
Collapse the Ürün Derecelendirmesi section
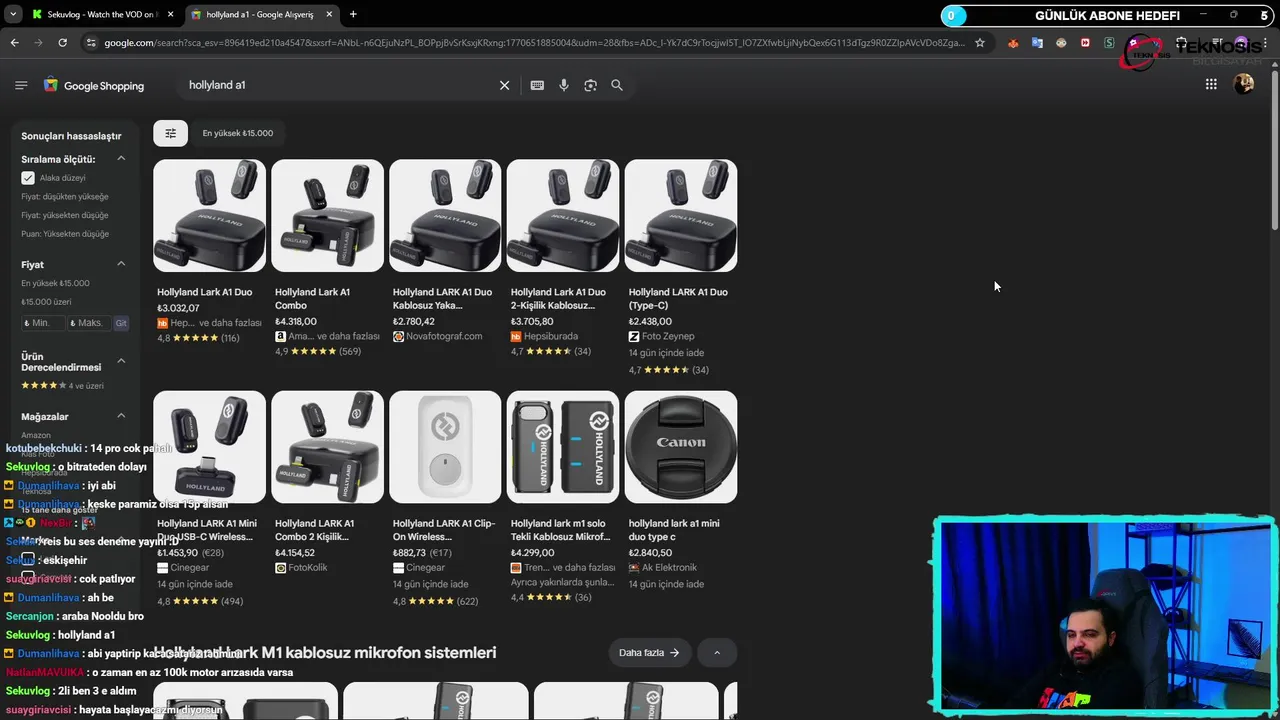pos(121,360)
